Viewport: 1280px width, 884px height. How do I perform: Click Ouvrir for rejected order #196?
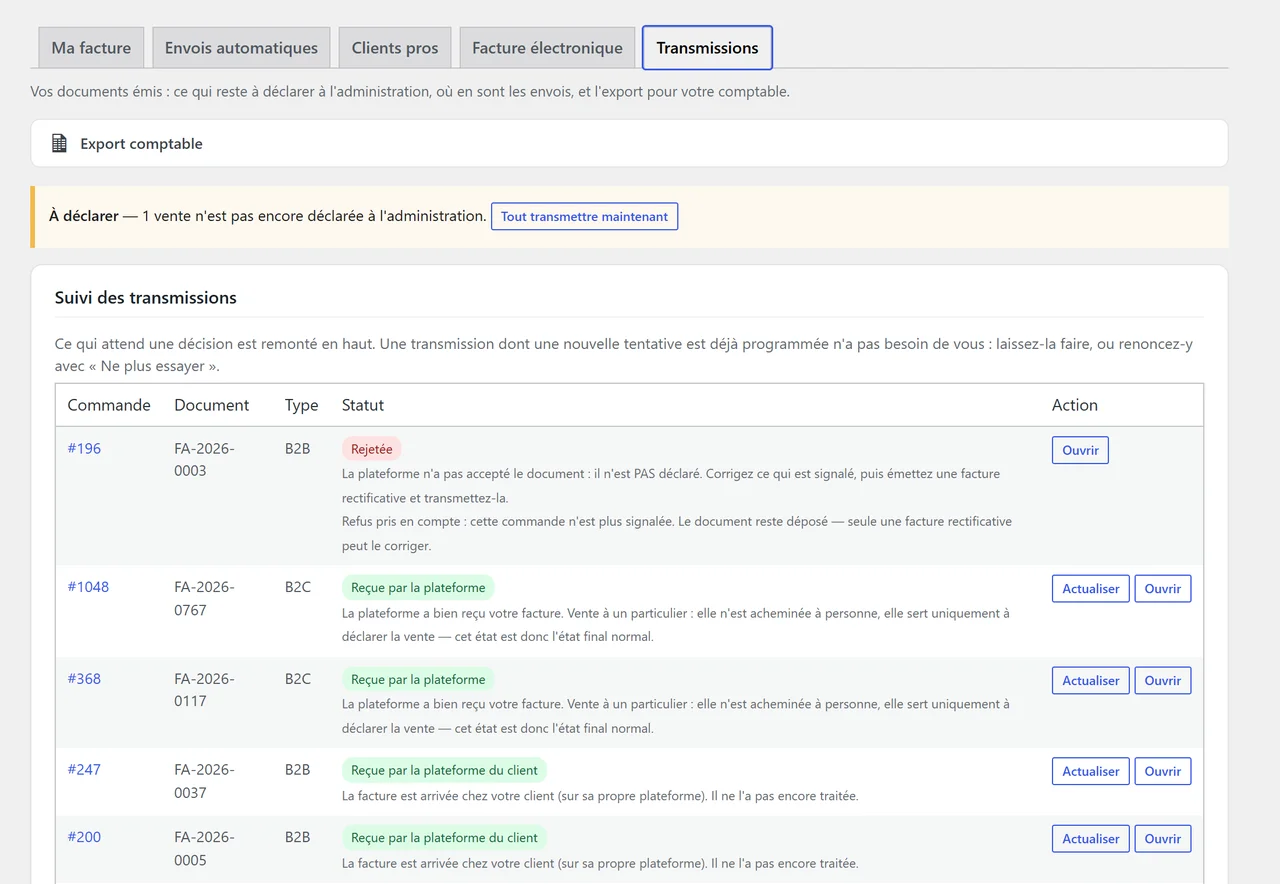click(x=1080, y=450)
